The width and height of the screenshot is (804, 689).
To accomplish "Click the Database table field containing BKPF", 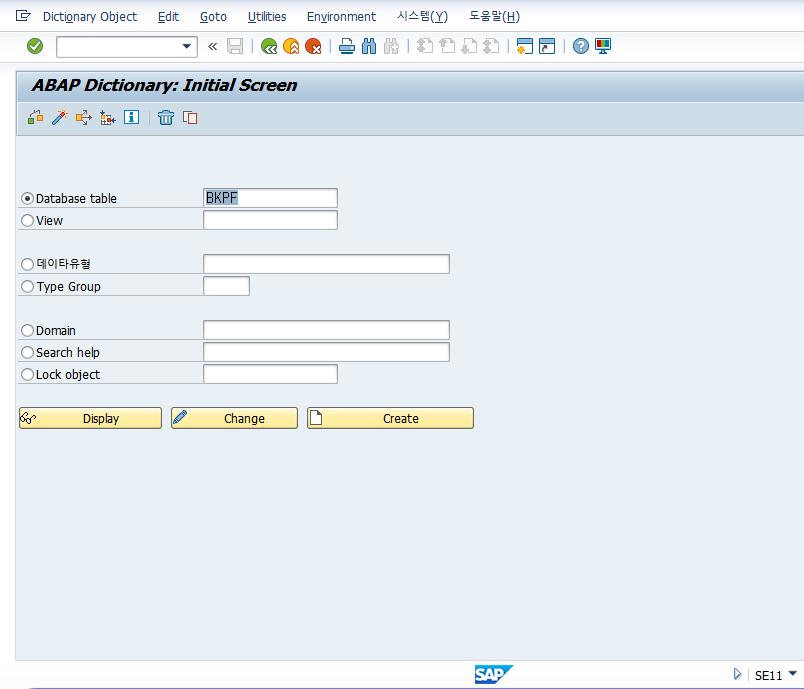I will click(270, 198).
